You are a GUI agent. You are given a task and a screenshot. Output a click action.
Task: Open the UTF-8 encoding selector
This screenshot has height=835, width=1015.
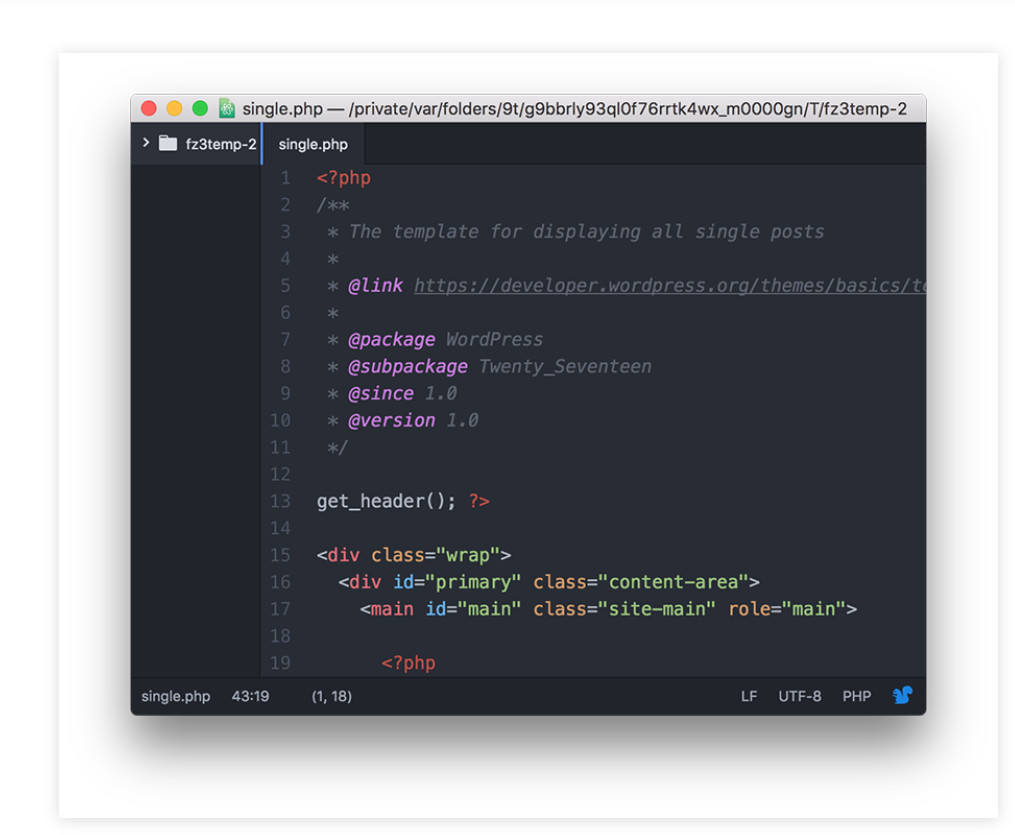[x=799, y=695]
